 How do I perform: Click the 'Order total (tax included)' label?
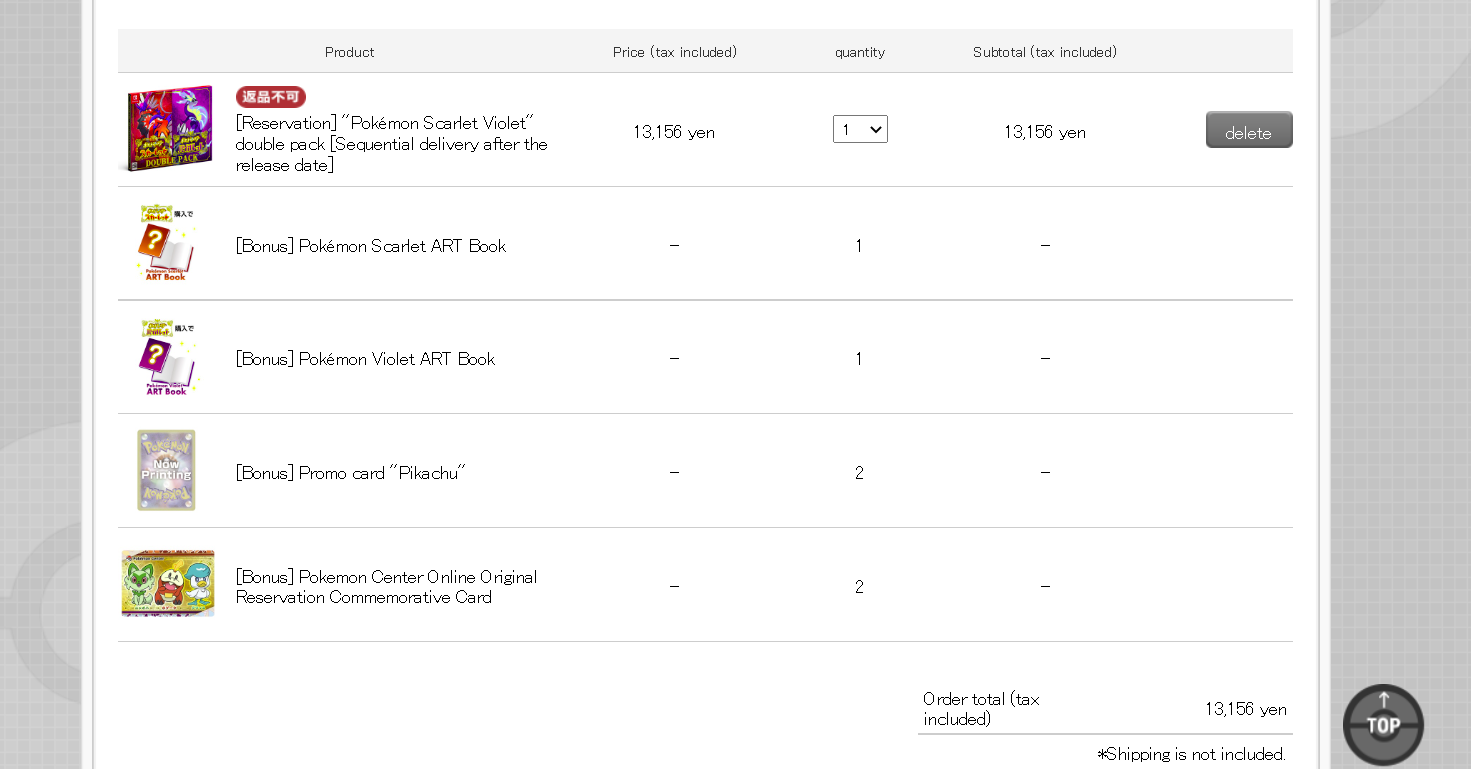pyautogui.click(x=981, y=709)
